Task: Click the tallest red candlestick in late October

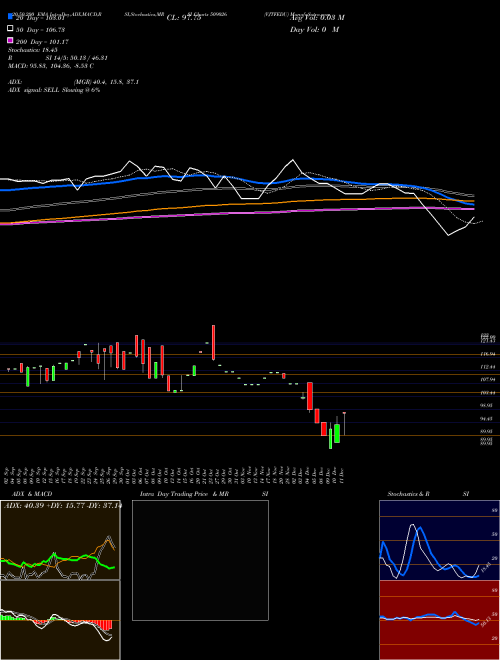Action: [213, 342]
